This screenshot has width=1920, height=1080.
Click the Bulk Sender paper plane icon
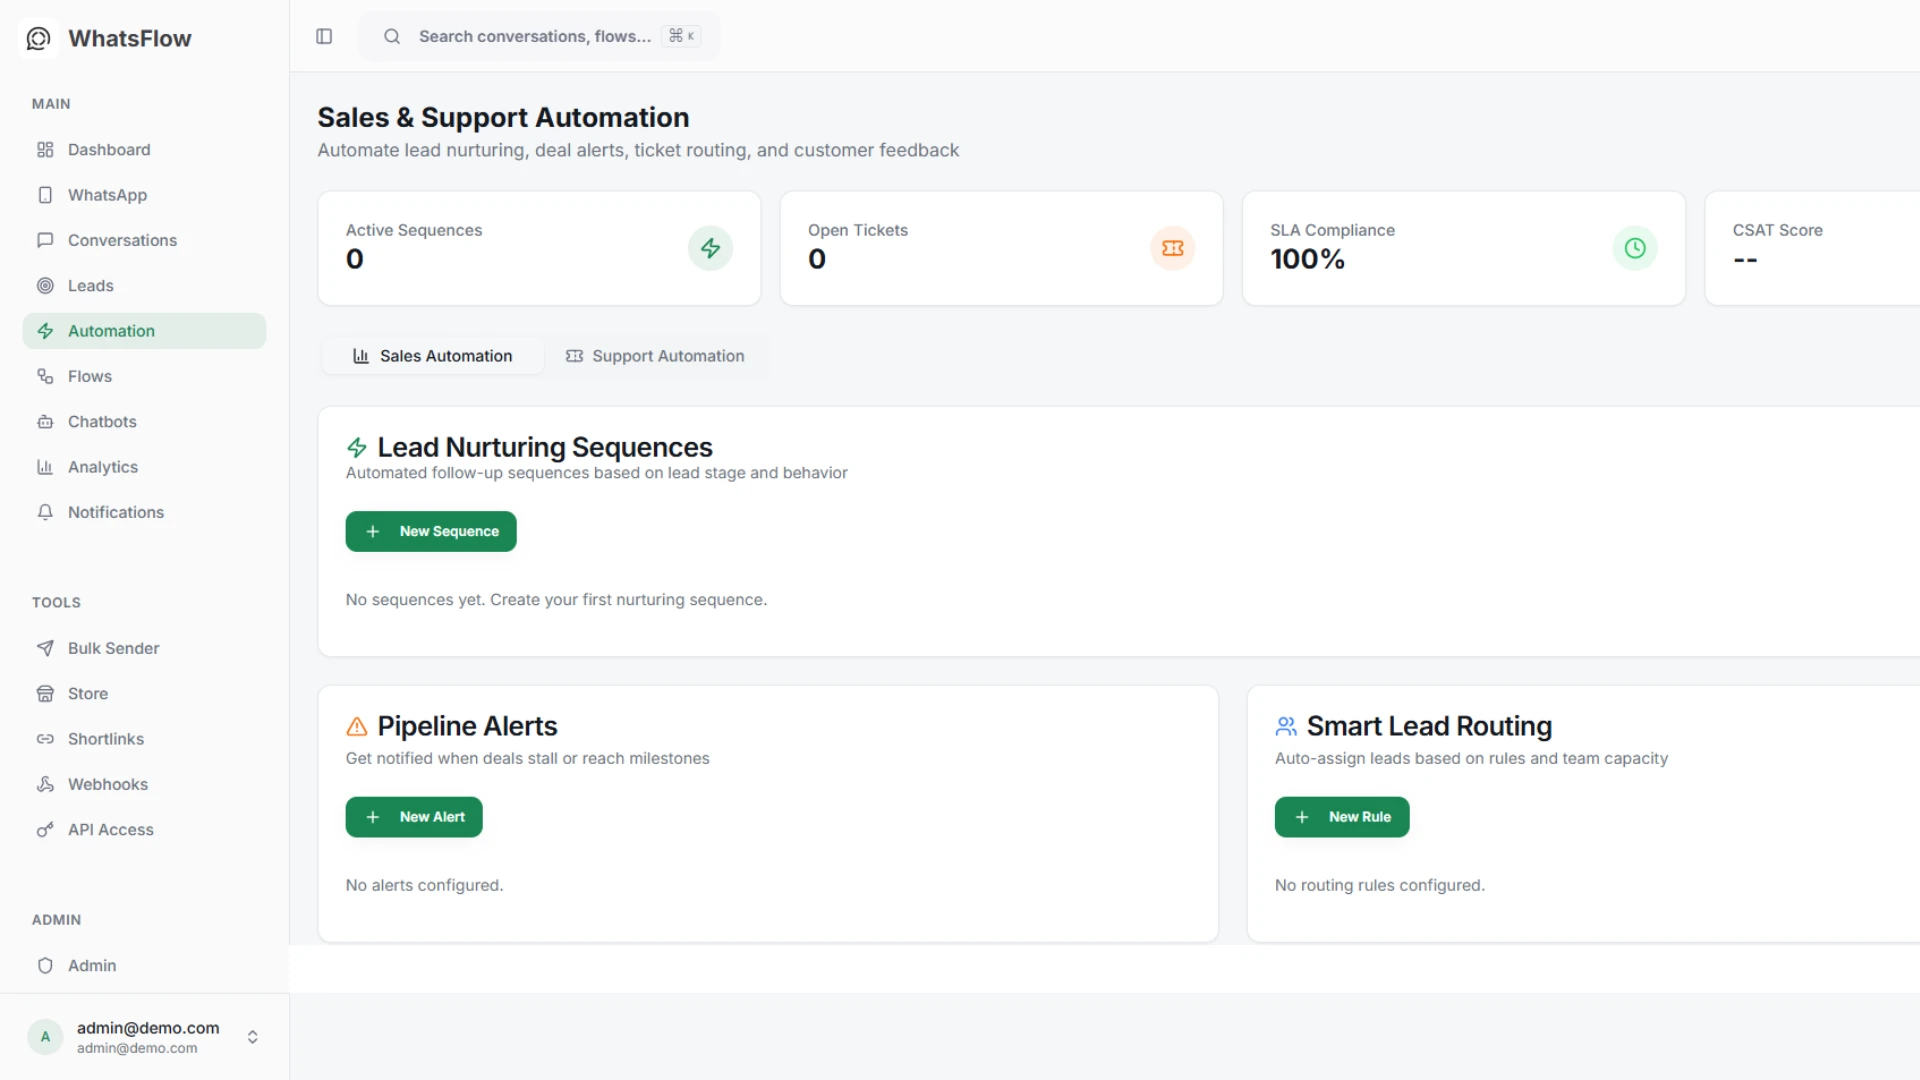tap(45, 648)
